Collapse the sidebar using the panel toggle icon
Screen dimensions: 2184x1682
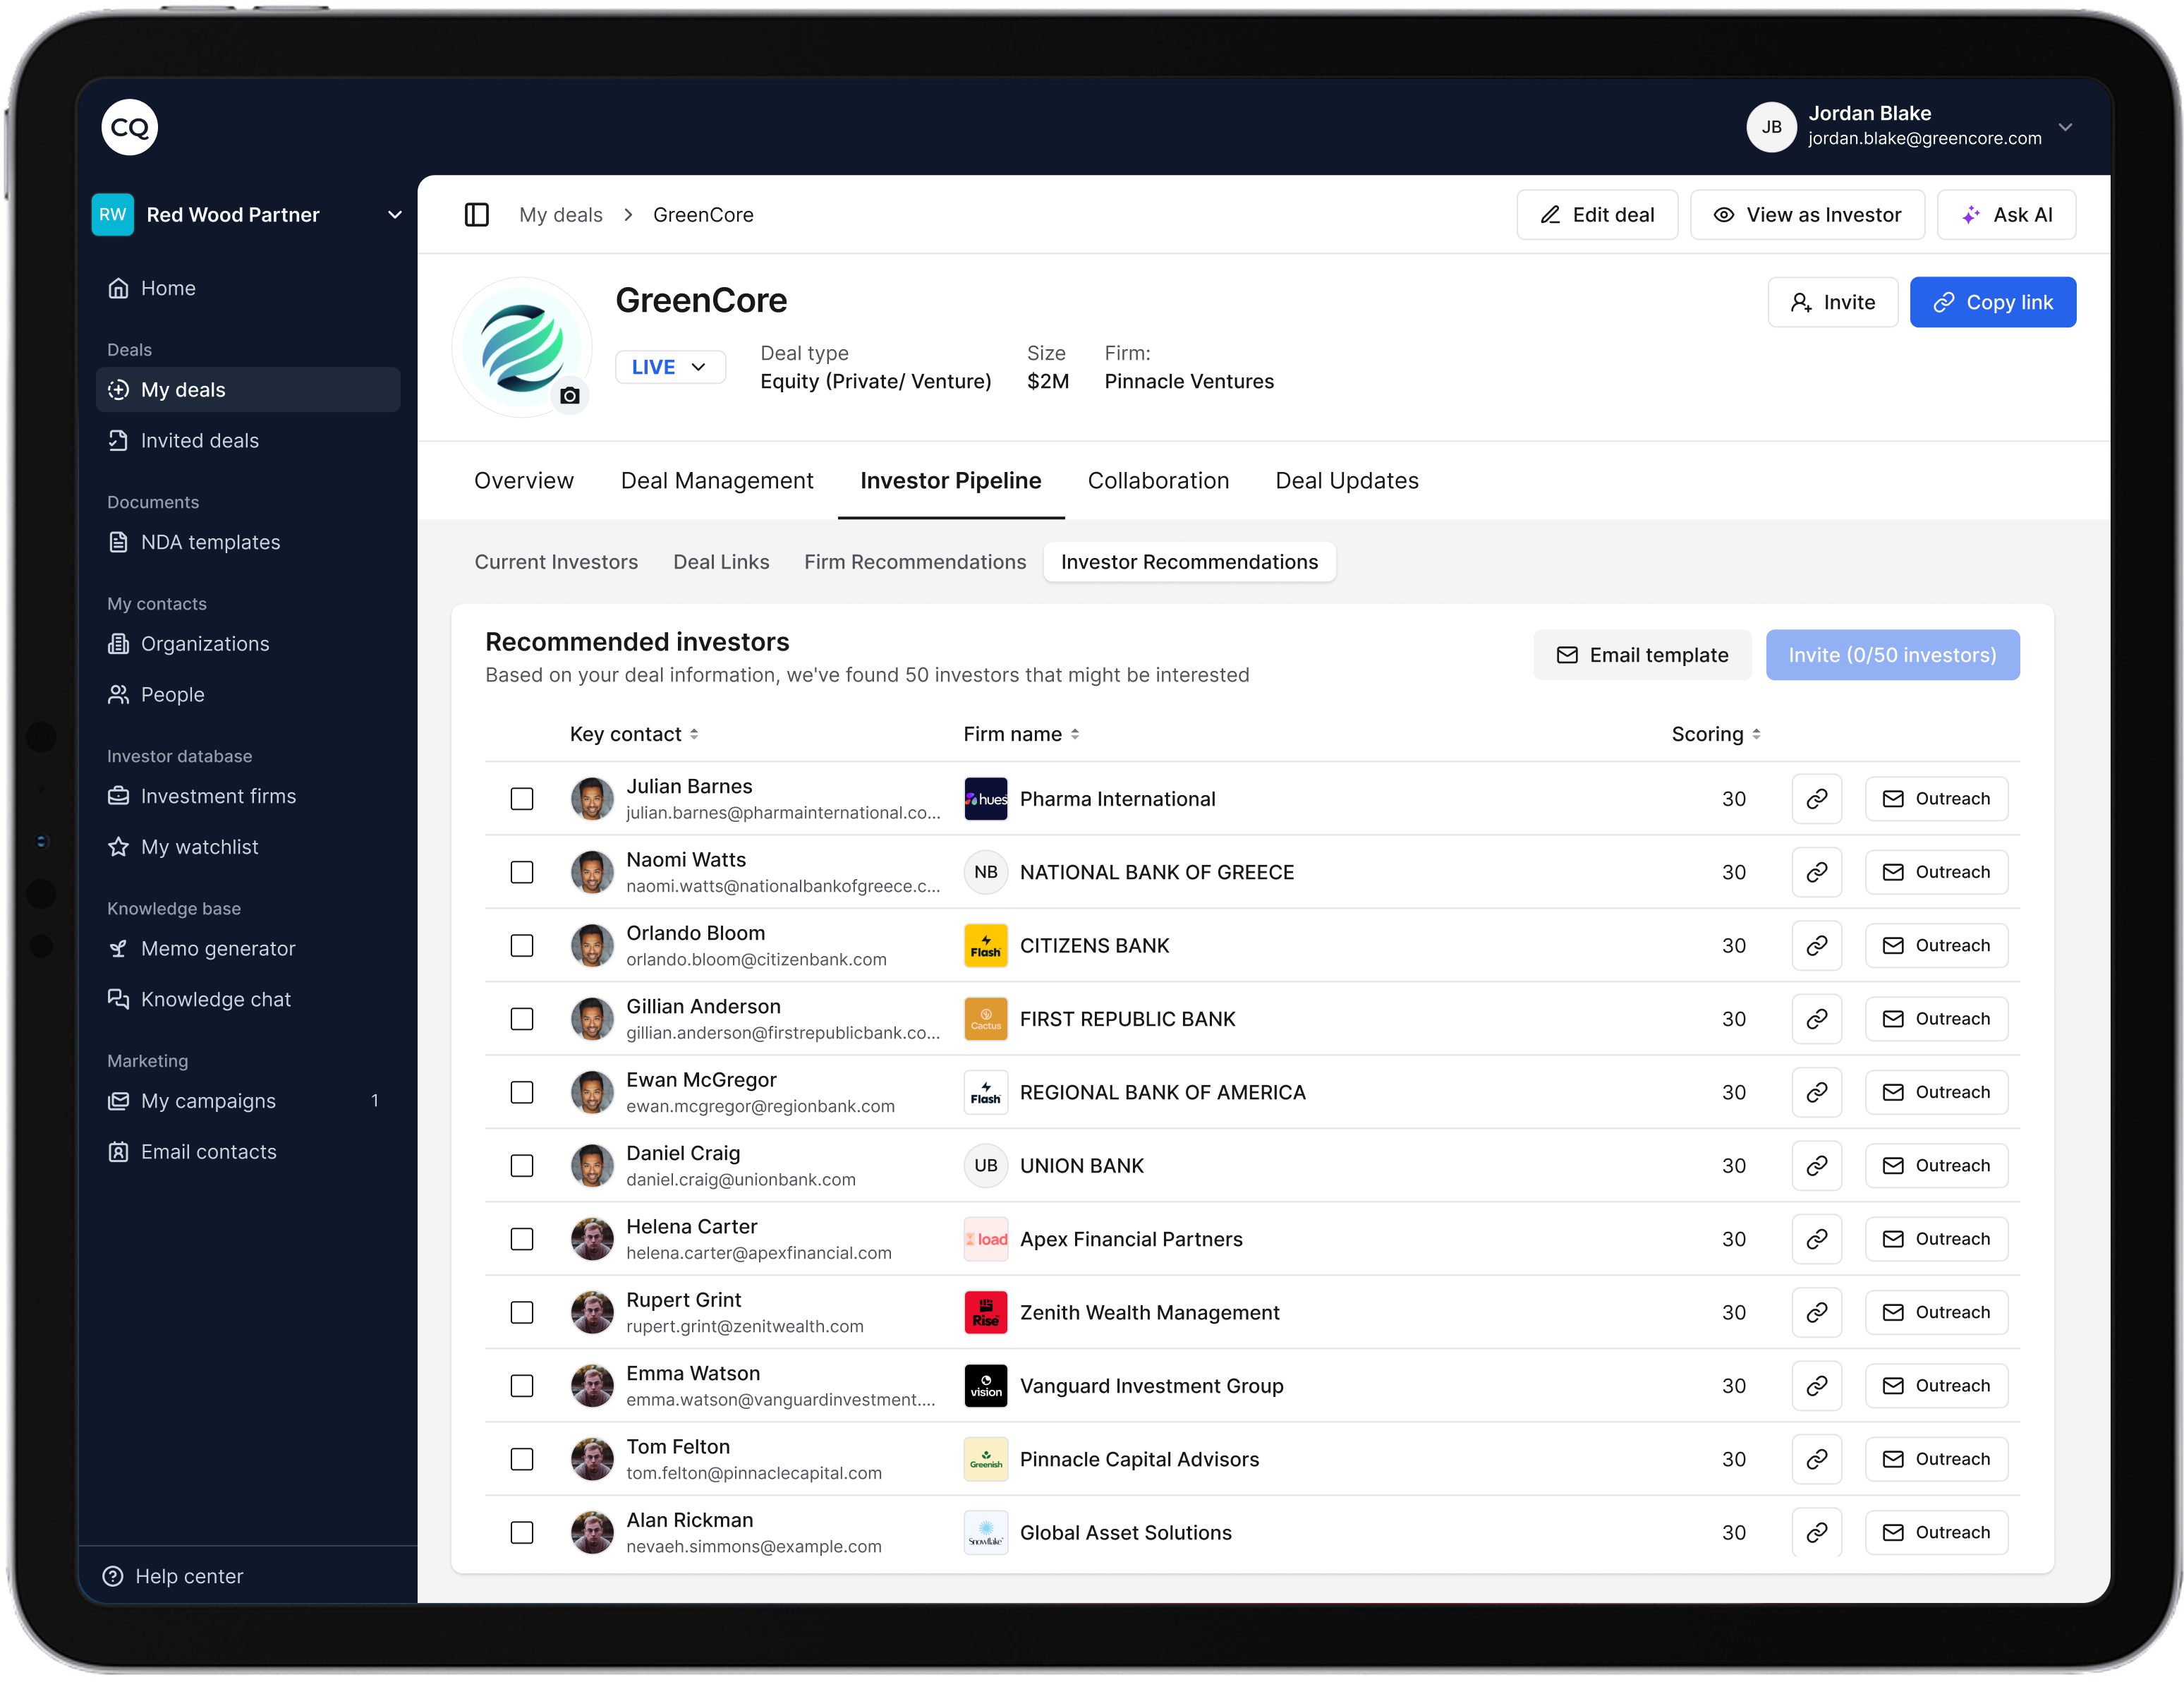[477, 214]
